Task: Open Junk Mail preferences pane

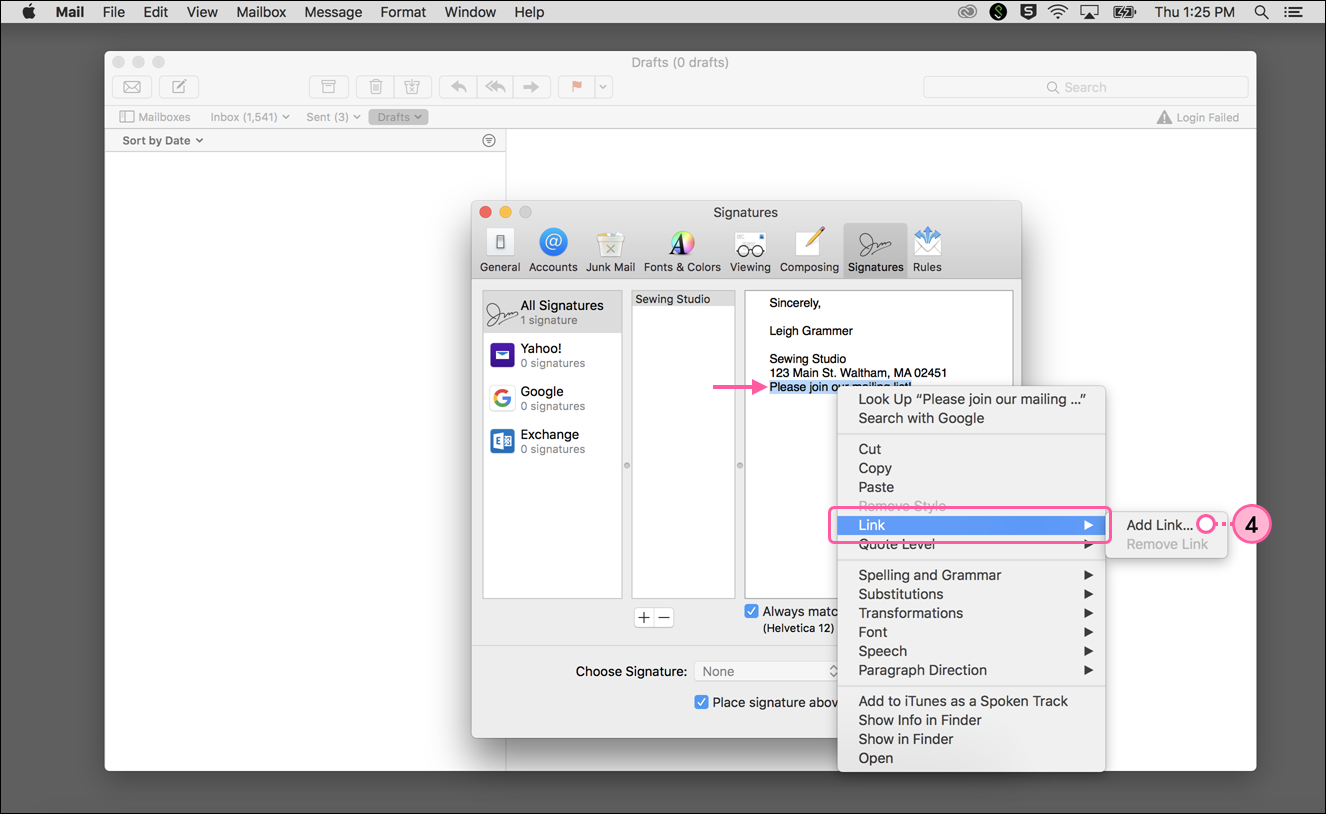Action: pos(610,250)
